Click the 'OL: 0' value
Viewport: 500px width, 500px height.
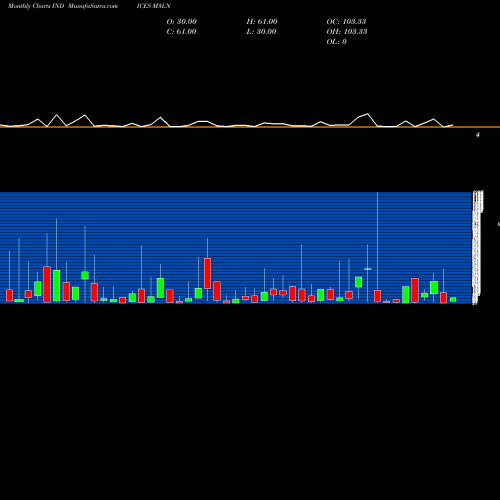tap(337, 42)
